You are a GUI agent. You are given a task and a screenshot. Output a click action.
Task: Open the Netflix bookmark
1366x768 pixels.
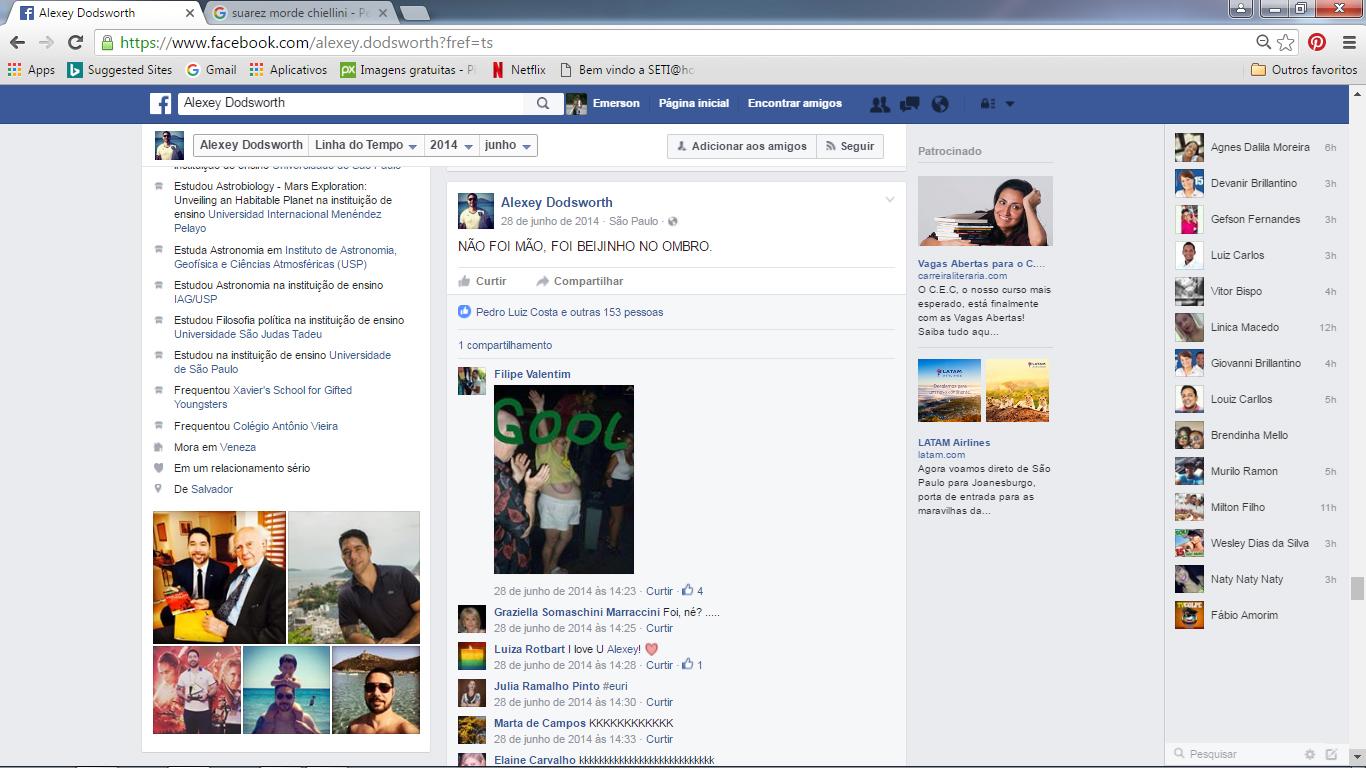518,70
